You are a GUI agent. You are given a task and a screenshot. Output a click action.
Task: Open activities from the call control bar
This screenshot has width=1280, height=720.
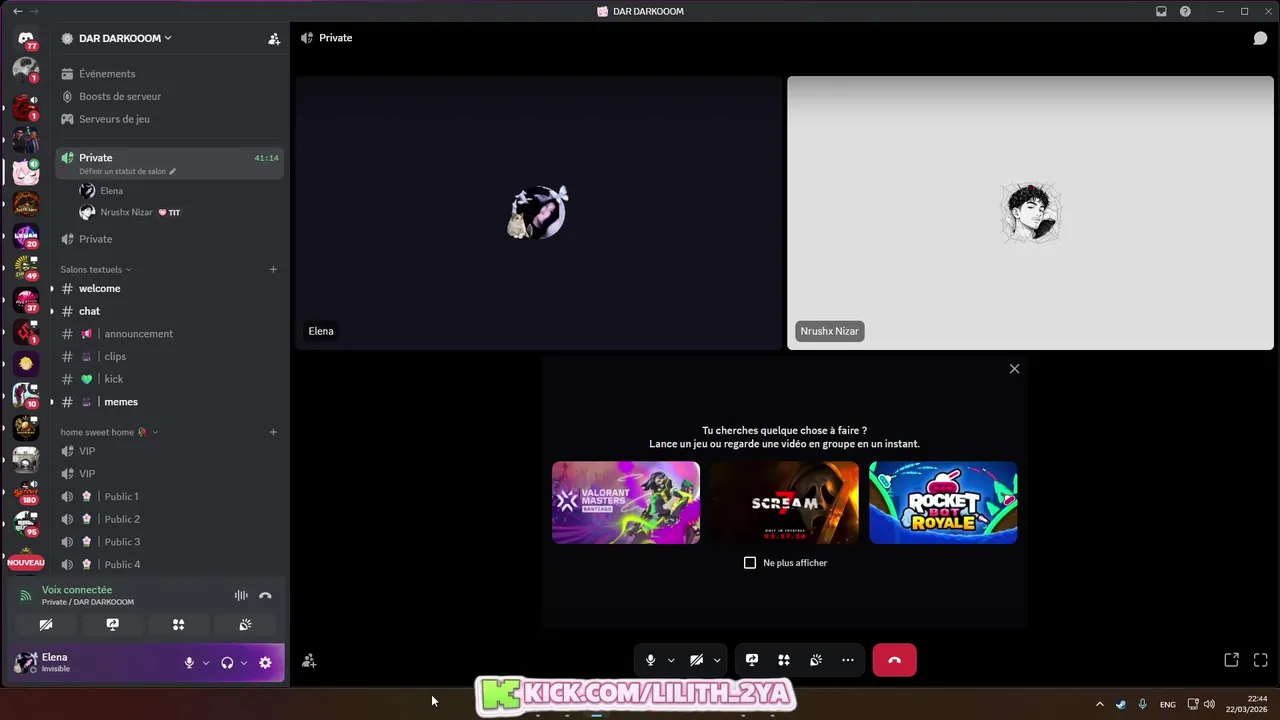(784, 660)
